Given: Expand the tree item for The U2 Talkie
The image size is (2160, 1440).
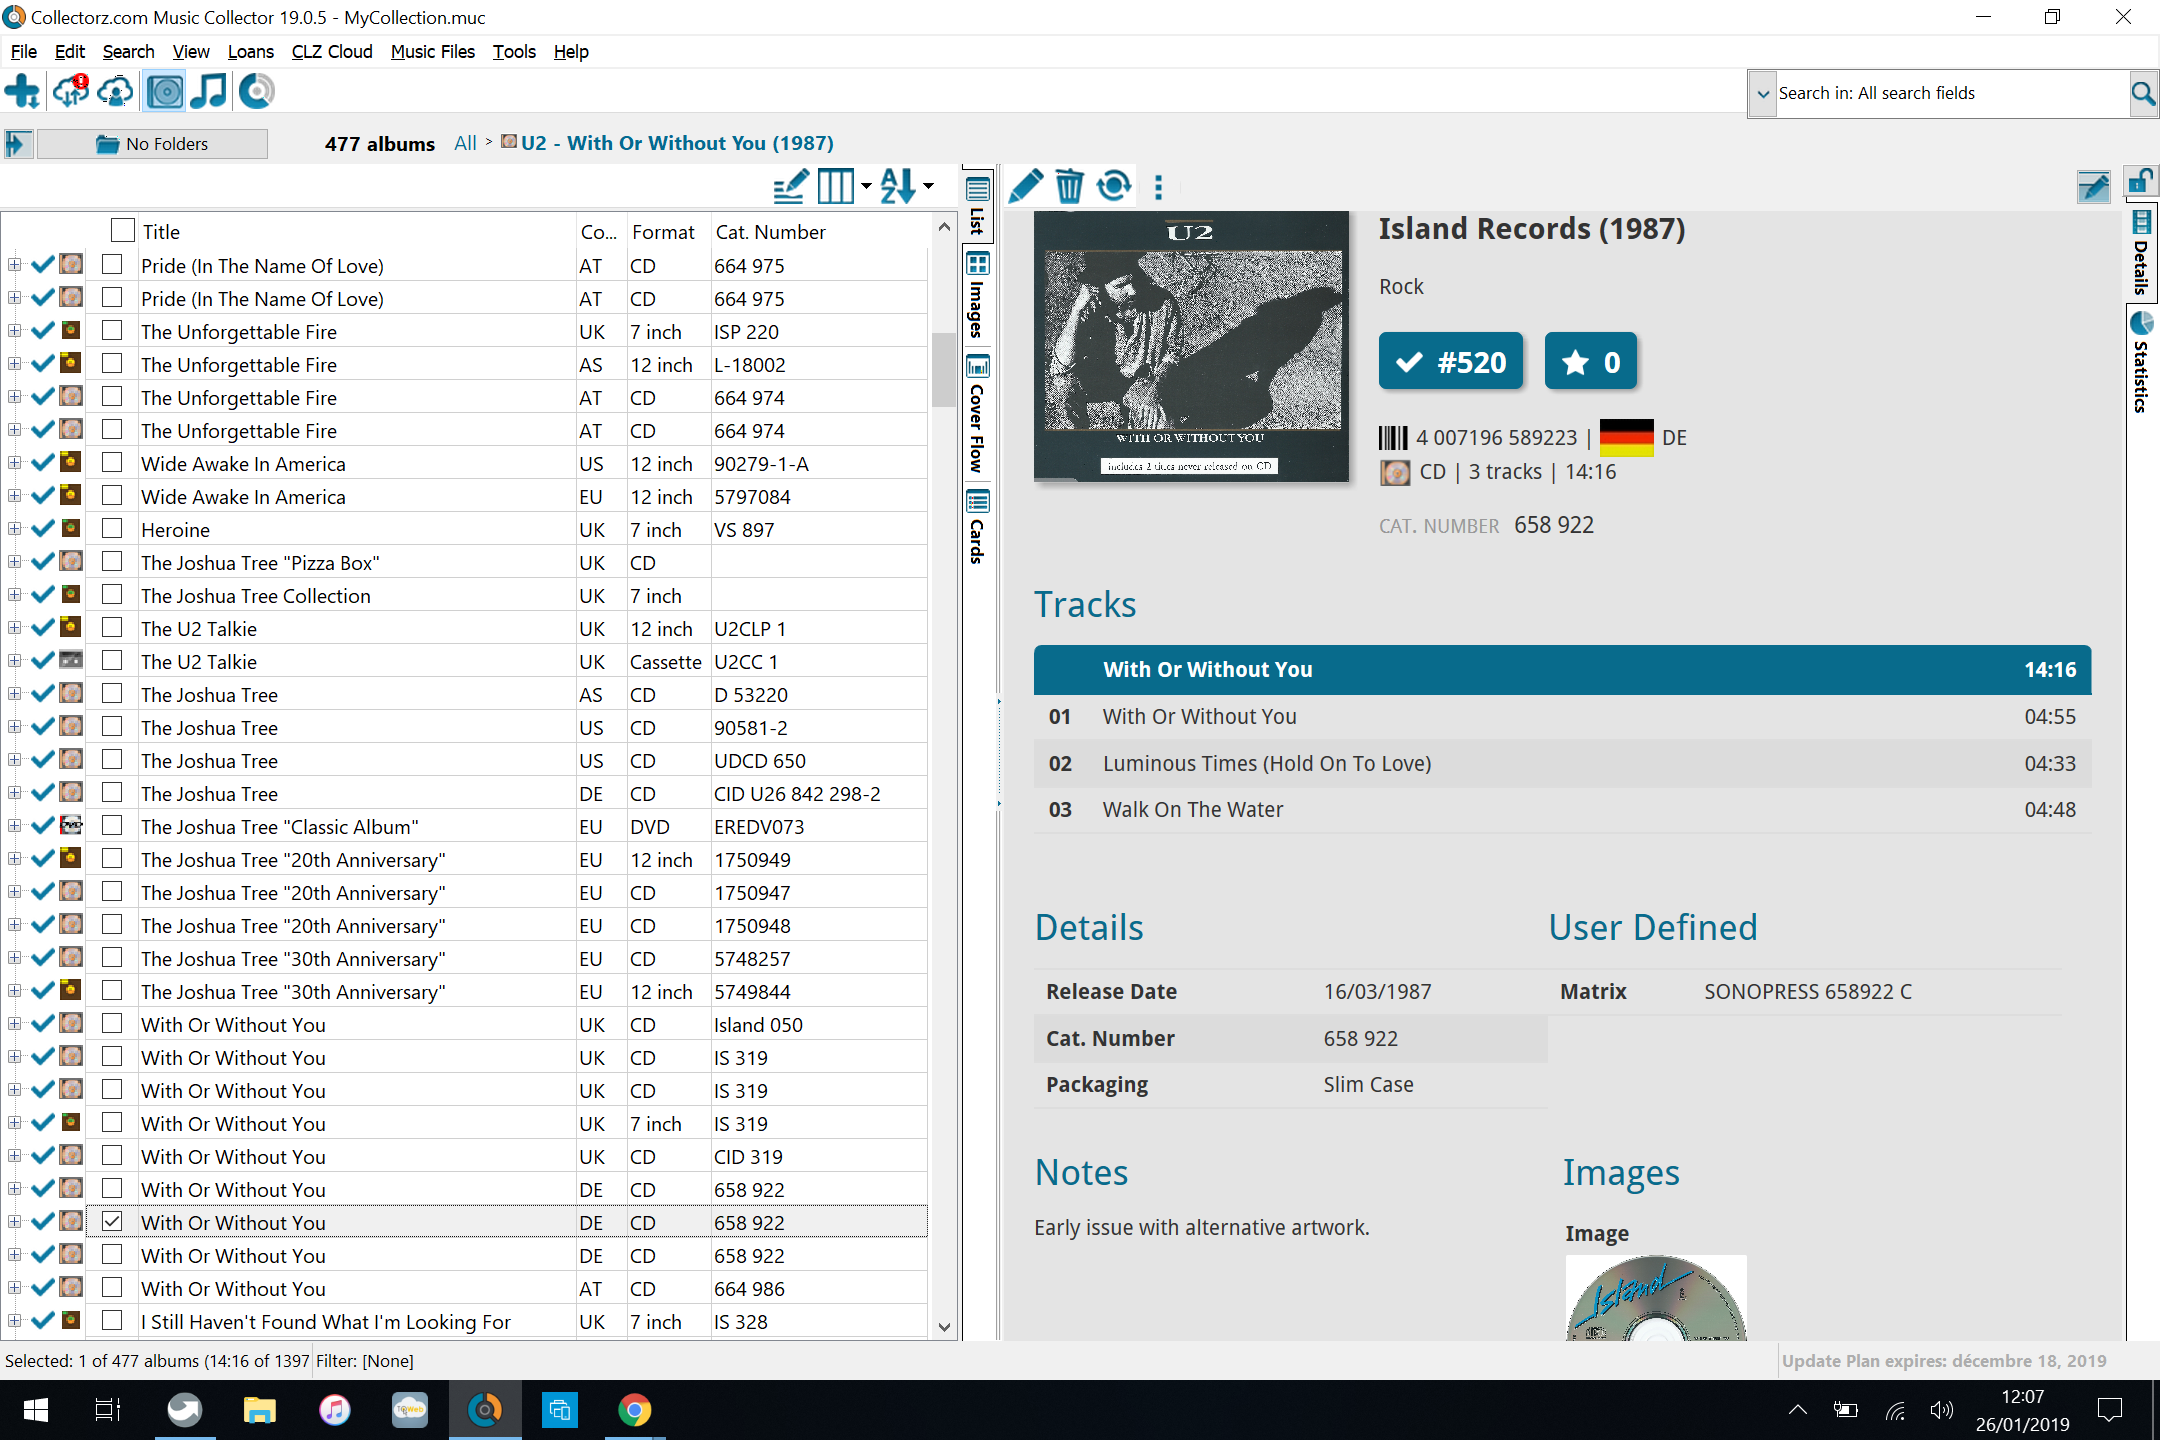Looking at the screenshot, I should pyautogui.click(x=14, y=628).
